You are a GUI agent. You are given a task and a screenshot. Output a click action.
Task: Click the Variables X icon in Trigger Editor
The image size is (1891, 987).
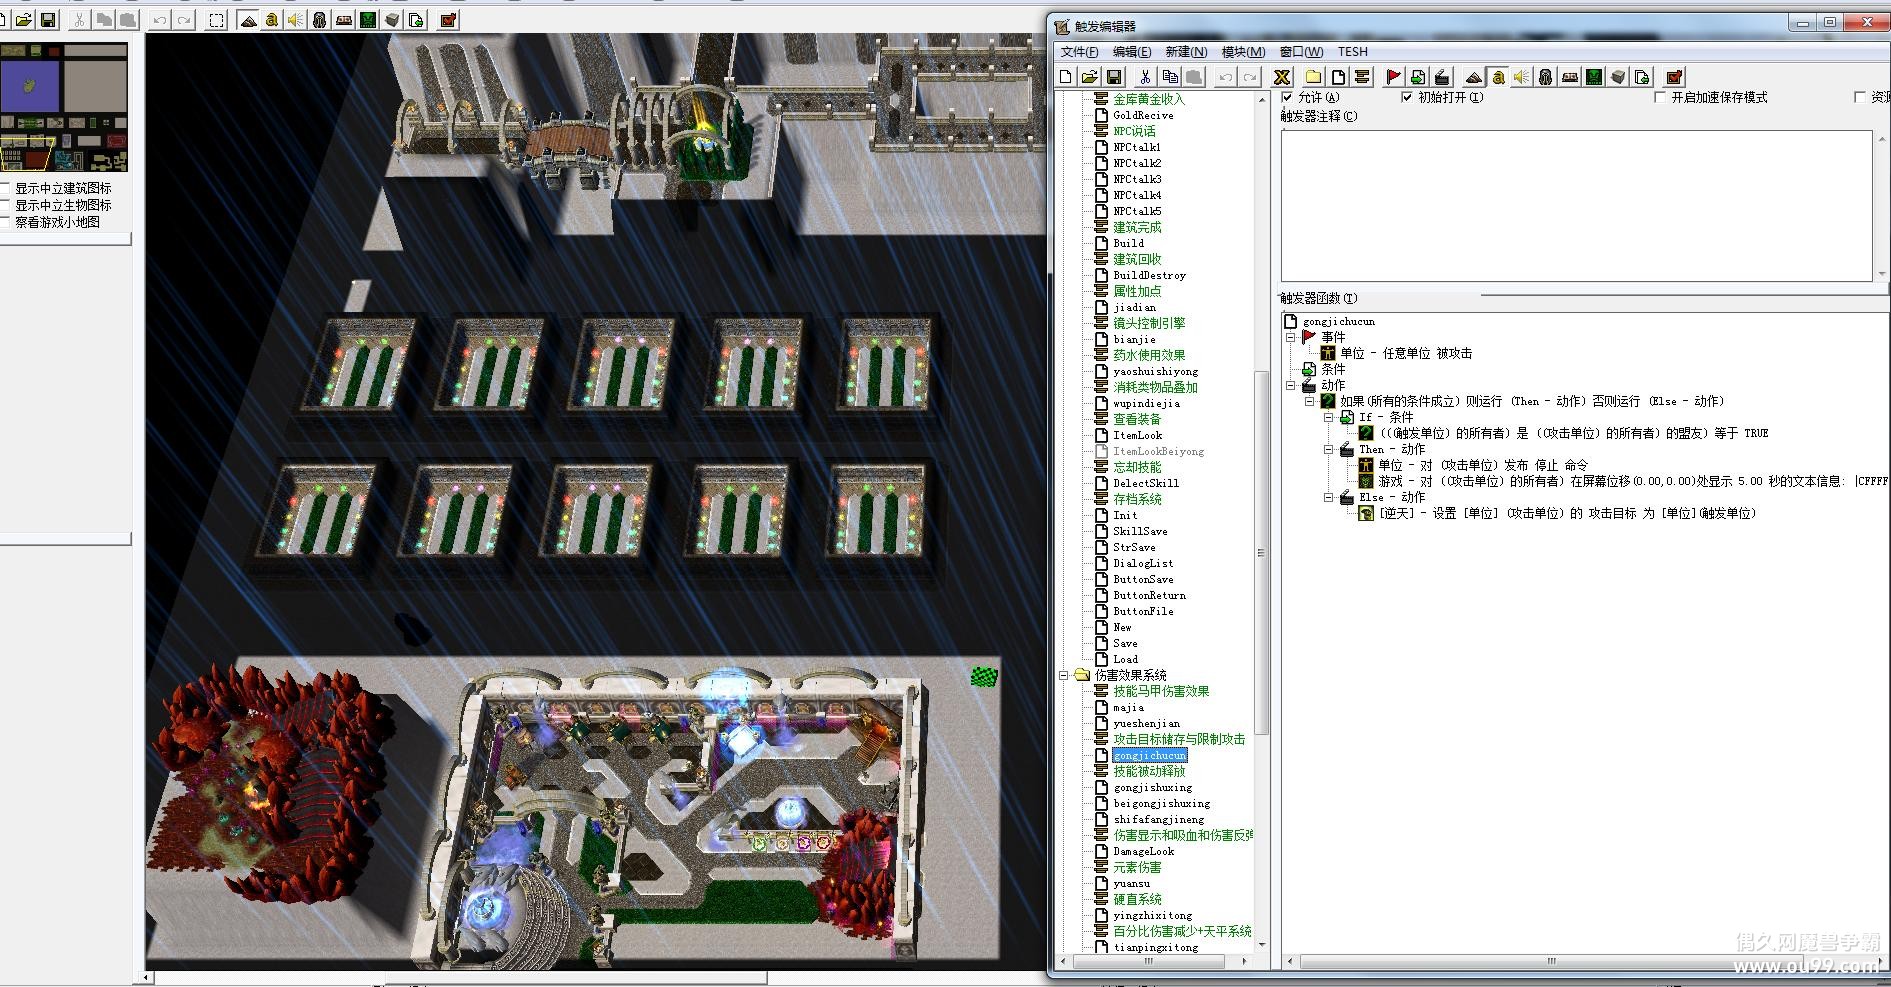pos(1282,77)
